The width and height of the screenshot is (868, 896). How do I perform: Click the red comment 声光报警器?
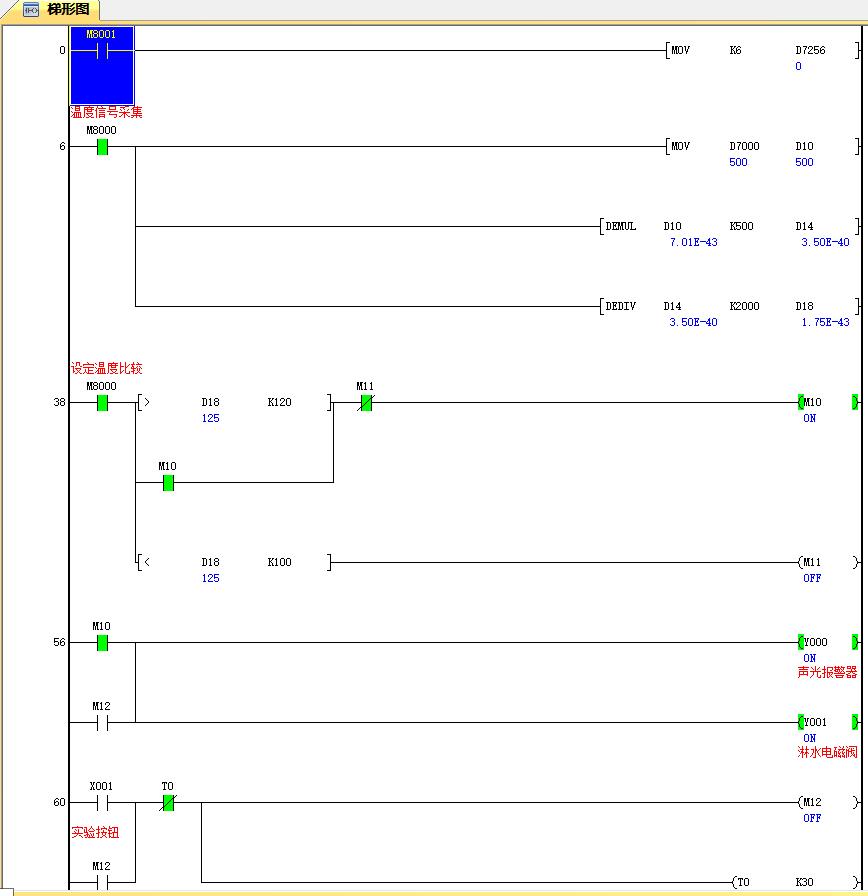pyautogui.click(x=827, y=673)
